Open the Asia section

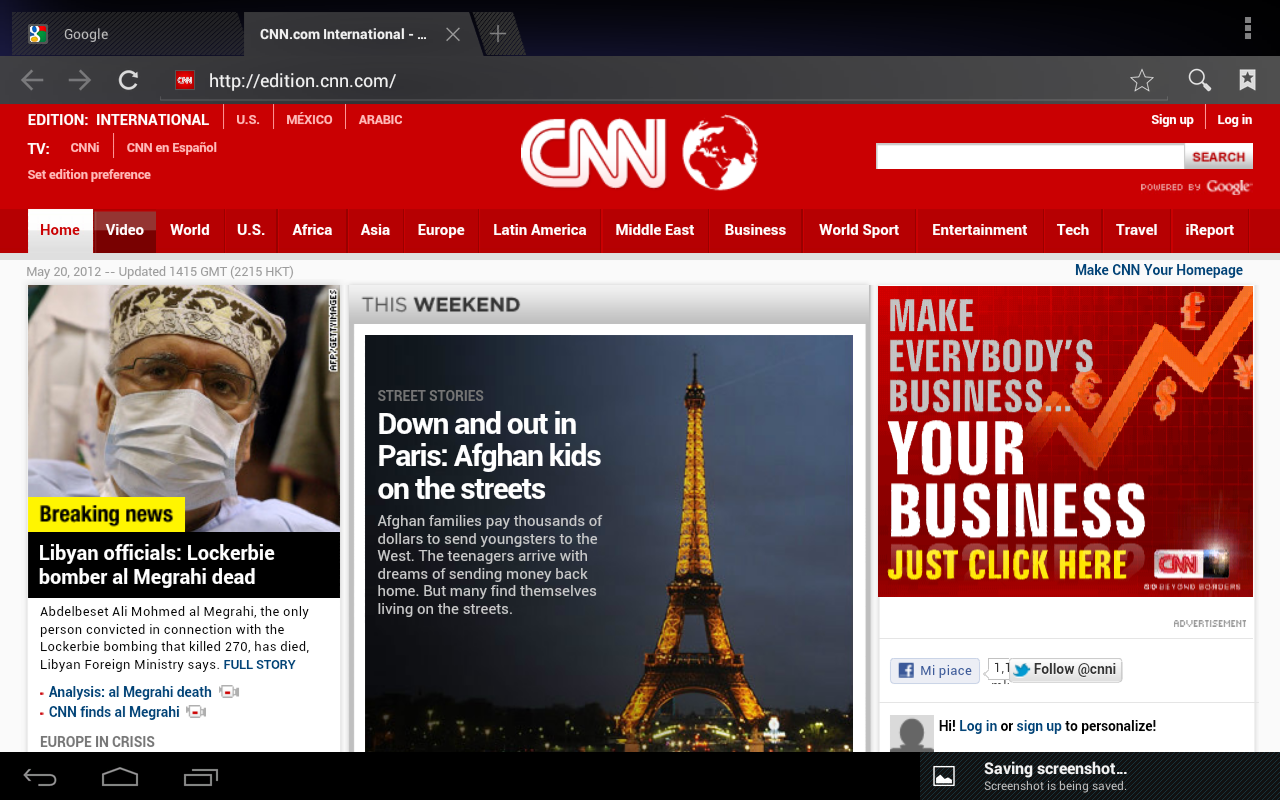coord(375,230)
